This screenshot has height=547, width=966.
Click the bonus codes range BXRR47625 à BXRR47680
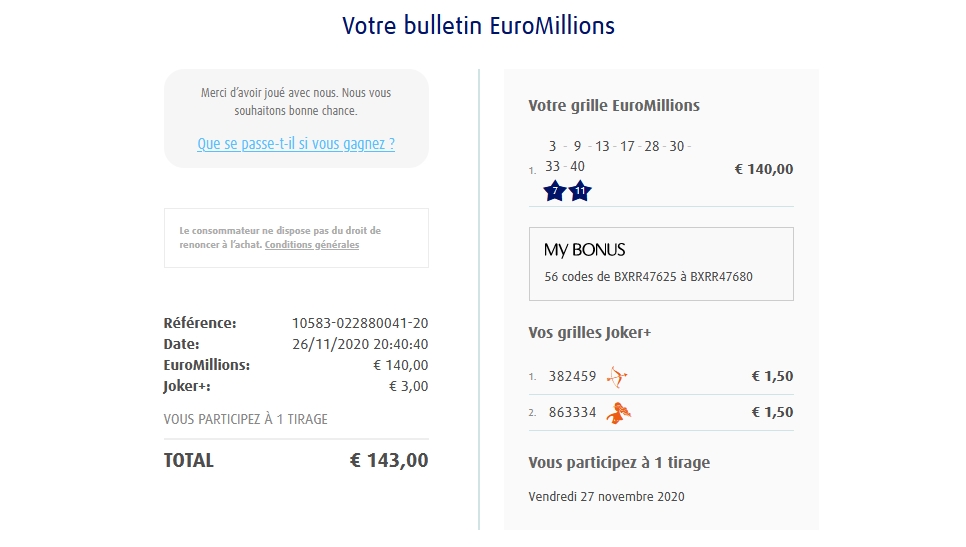pyautogui.click(x=648, y=277)
